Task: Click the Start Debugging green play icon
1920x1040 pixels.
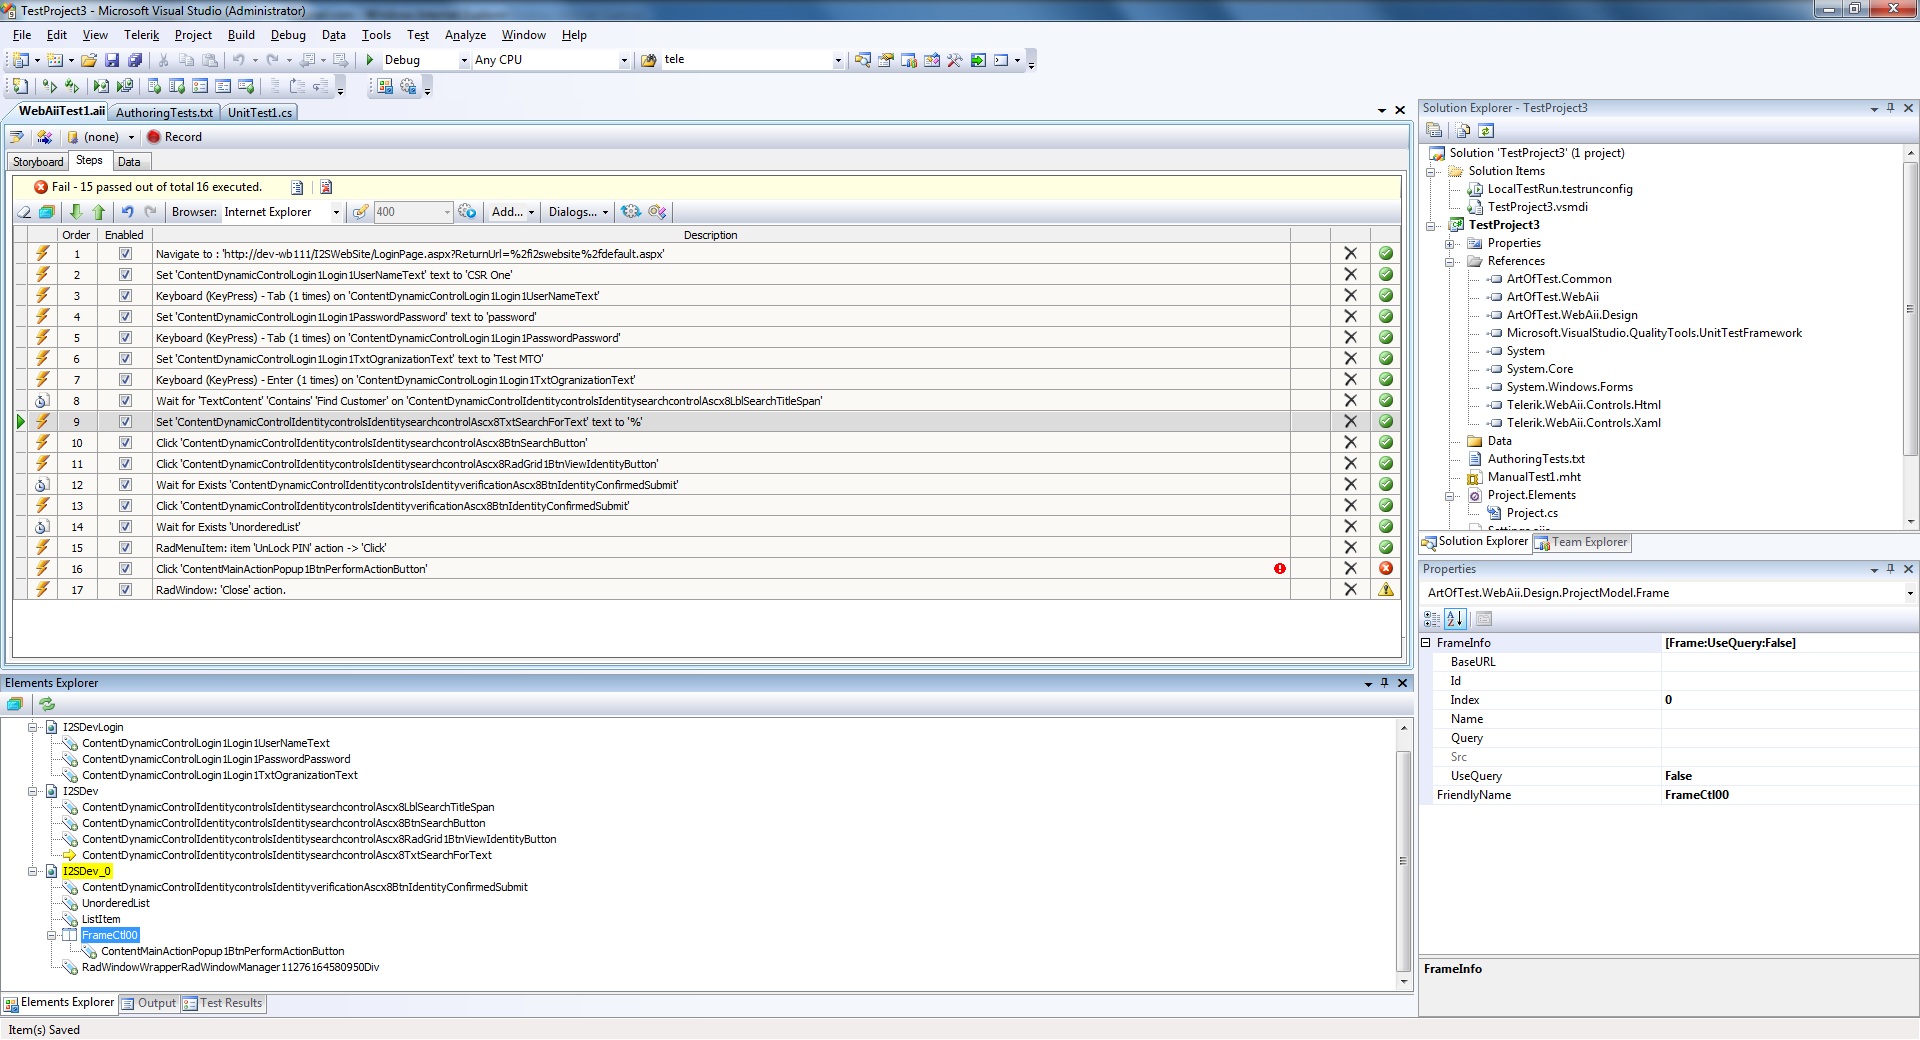Action: coord(370,60)
